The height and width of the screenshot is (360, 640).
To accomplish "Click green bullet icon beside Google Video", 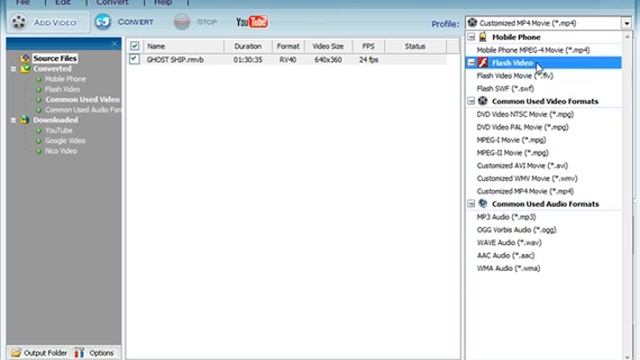I will pyautogui.click(x=39, y=141).
